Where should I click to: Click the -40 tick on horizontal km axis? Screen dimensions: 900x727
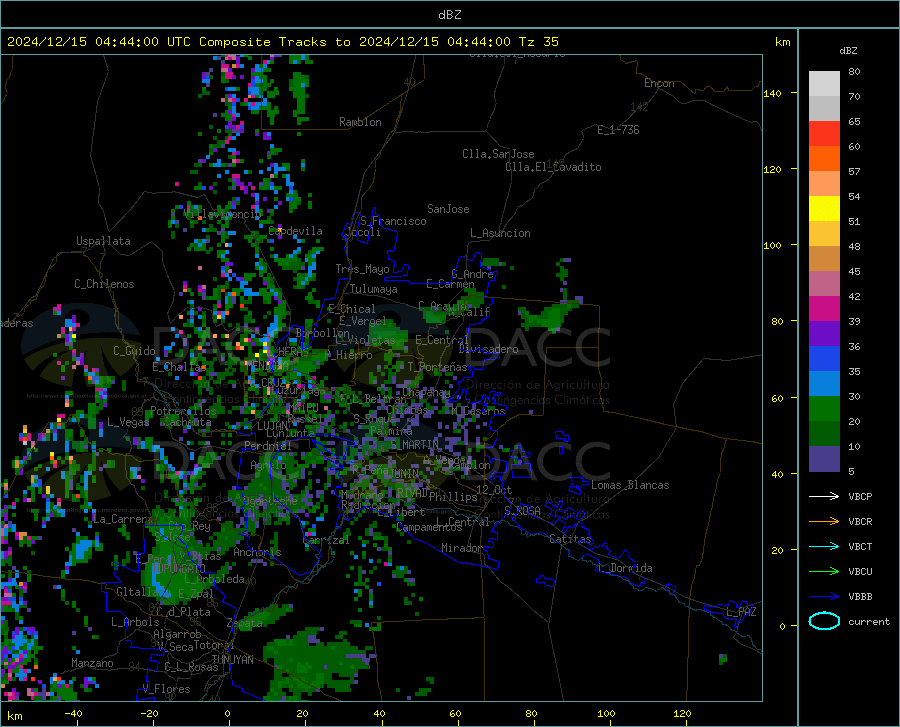(x=73, y=714)
